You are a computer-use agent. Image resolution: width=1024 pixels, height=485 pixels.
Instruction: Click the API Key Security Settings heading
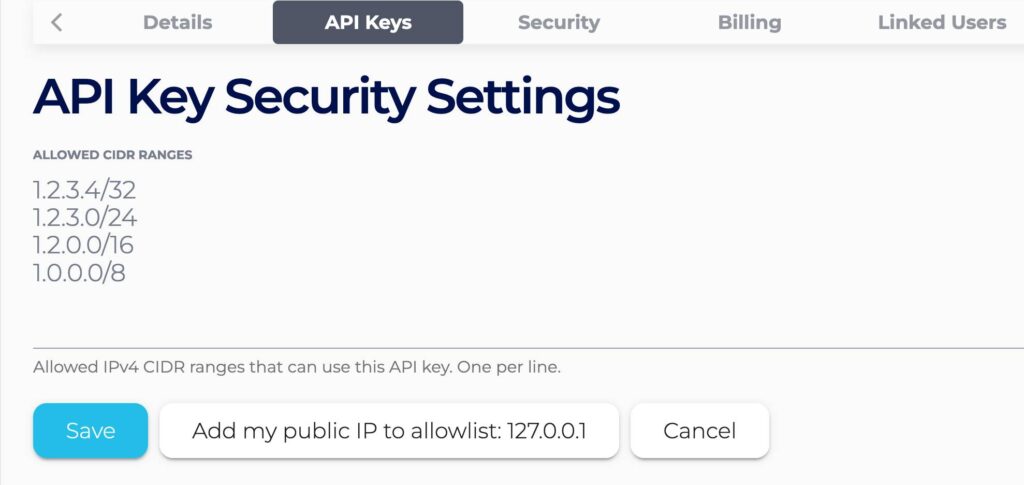click(x=326, y=98)
